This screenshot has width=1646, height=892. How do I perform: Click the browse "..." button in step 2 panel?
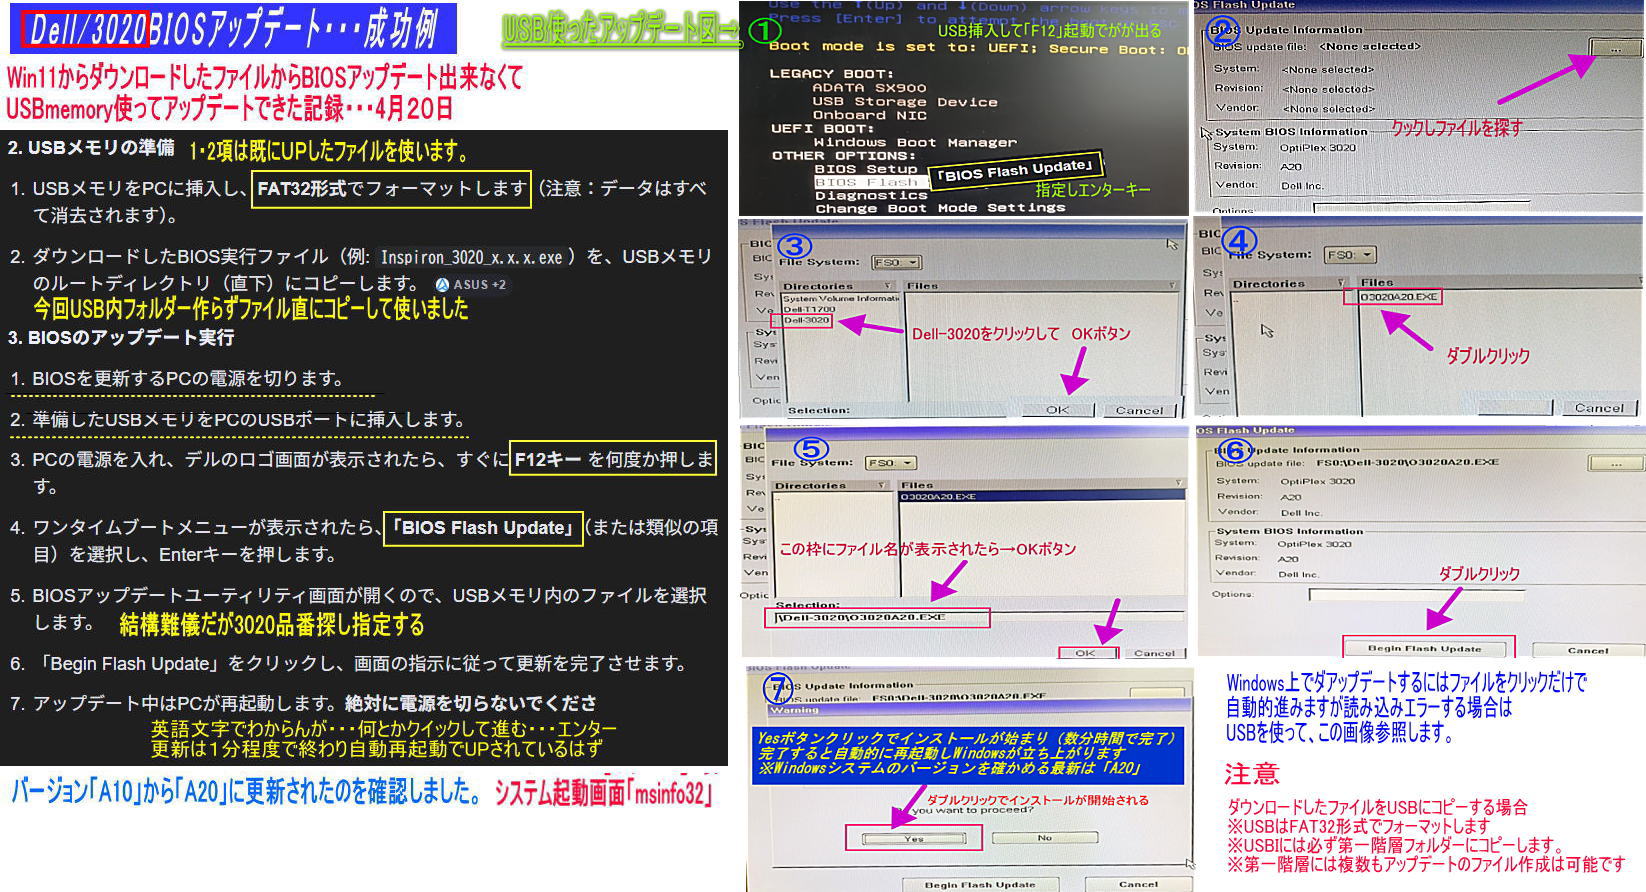tap(1615, 48)
